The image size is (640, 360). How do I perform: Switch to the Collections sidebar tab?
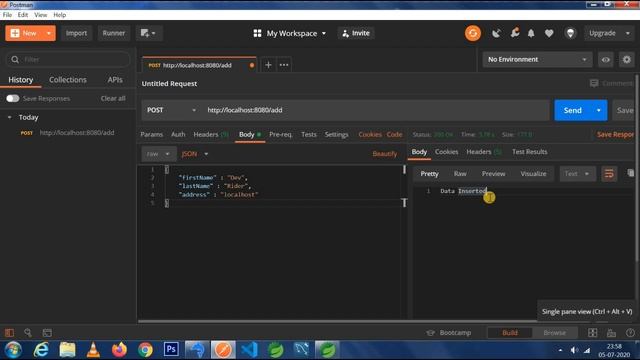pos(68,80)
